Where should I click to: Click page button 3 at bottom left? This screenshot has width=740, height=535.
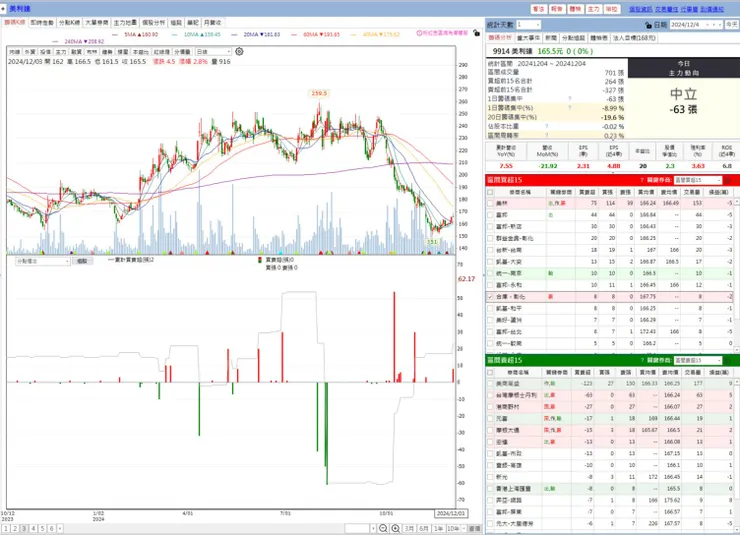[x=24, y=528]
